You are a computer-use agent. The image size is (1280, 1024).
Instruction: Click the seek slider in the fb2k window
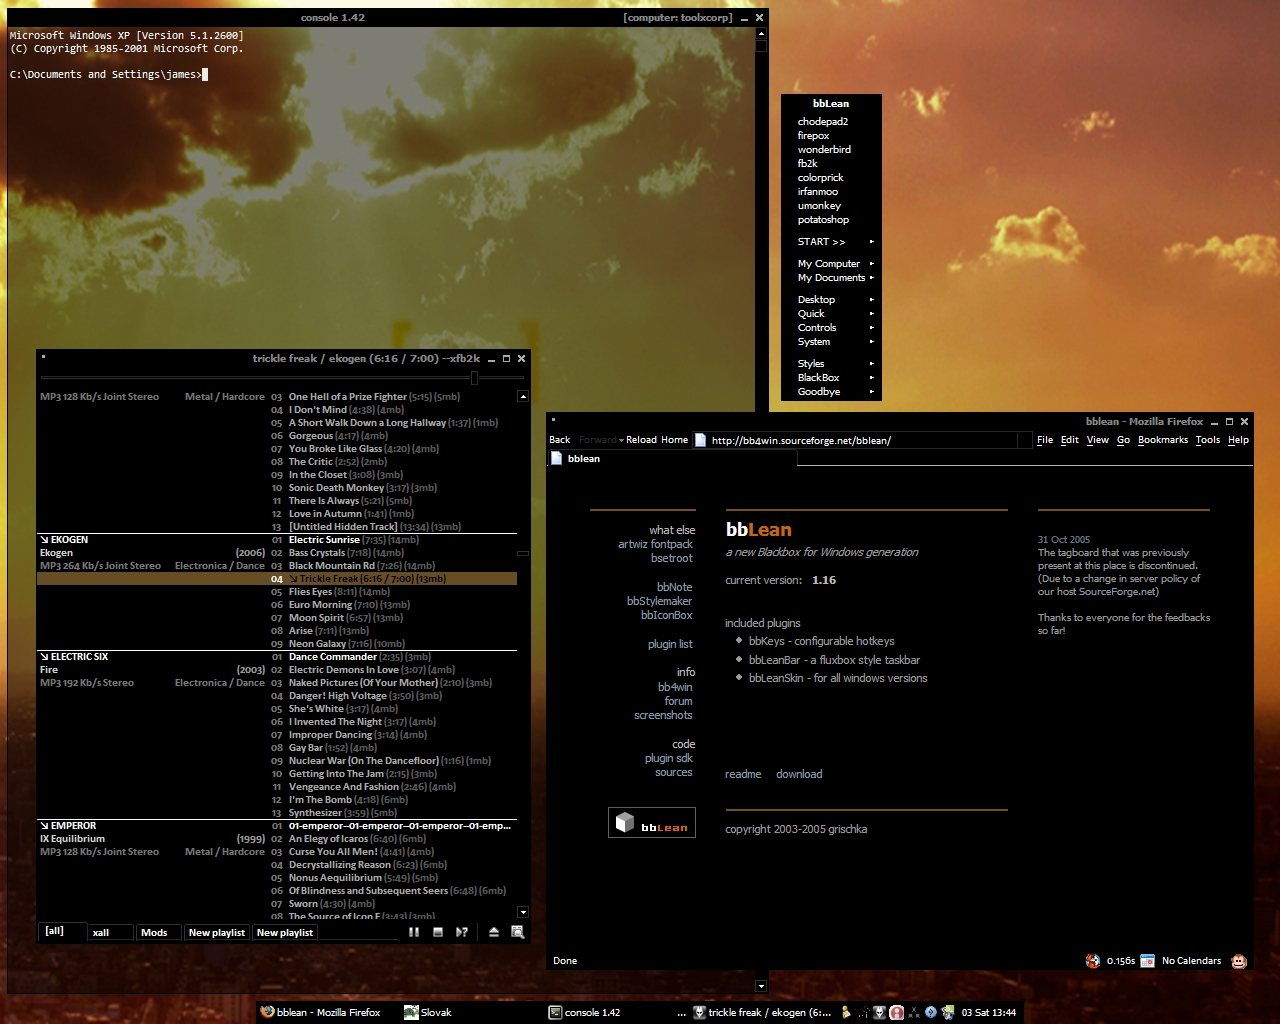[x=474, y=378]
